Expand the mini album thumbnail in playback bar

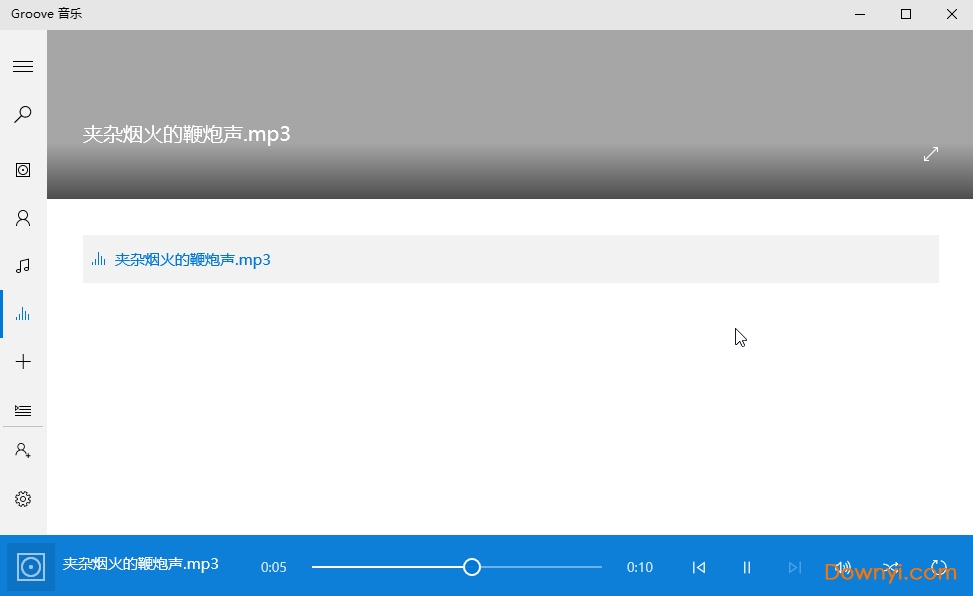pos(30,564)
